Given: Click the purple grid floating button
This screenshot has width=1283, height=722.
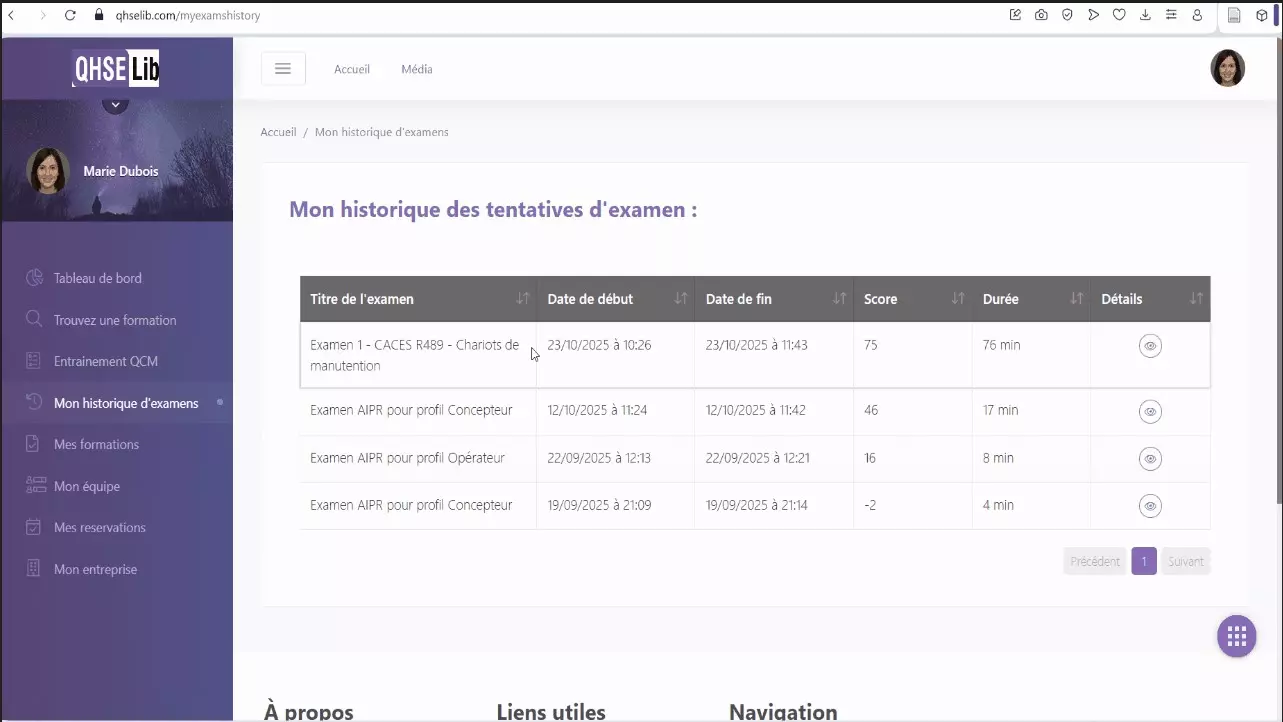Looking at the screenshot, I should [1236, 636].
